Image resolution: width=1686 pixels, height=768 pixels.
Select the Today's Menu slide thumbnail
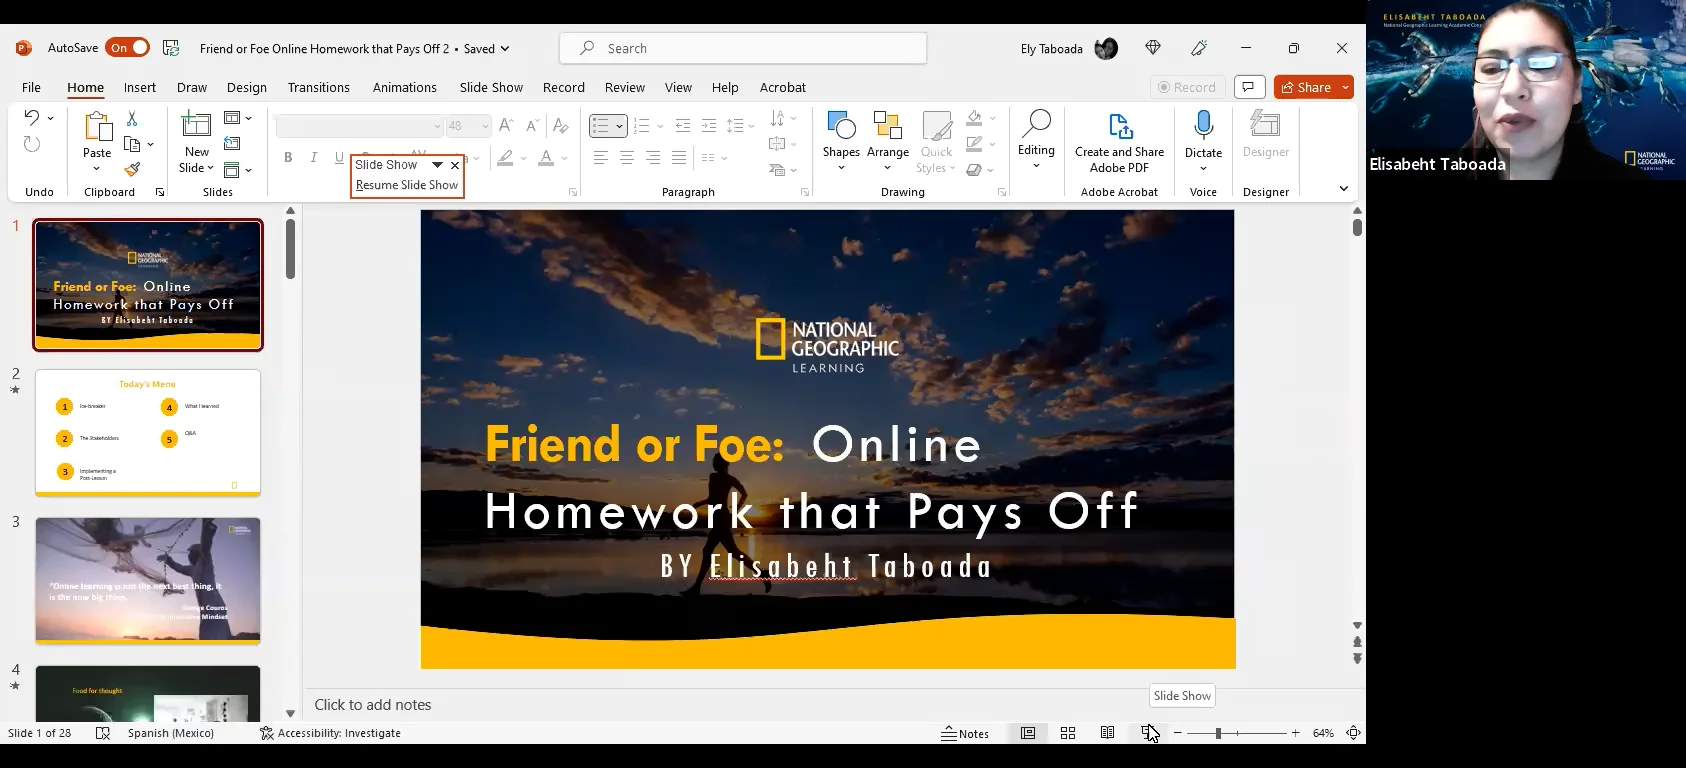(148, 432)
